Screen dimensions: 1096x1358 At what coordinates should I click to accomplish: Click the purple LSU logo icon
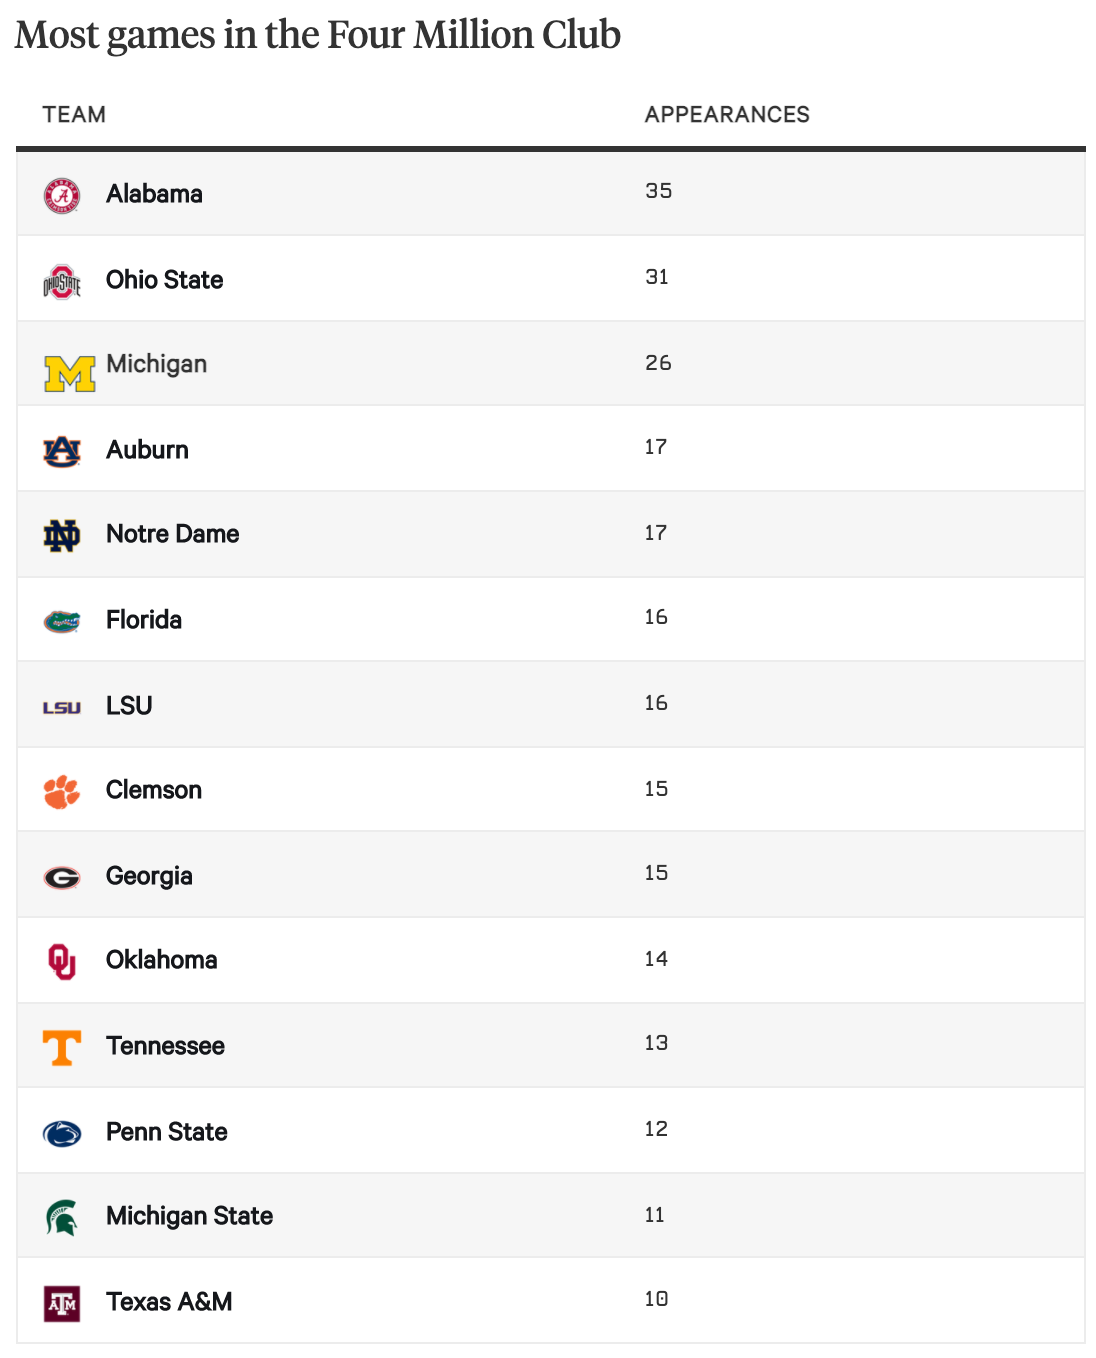[x=62, y=708]
